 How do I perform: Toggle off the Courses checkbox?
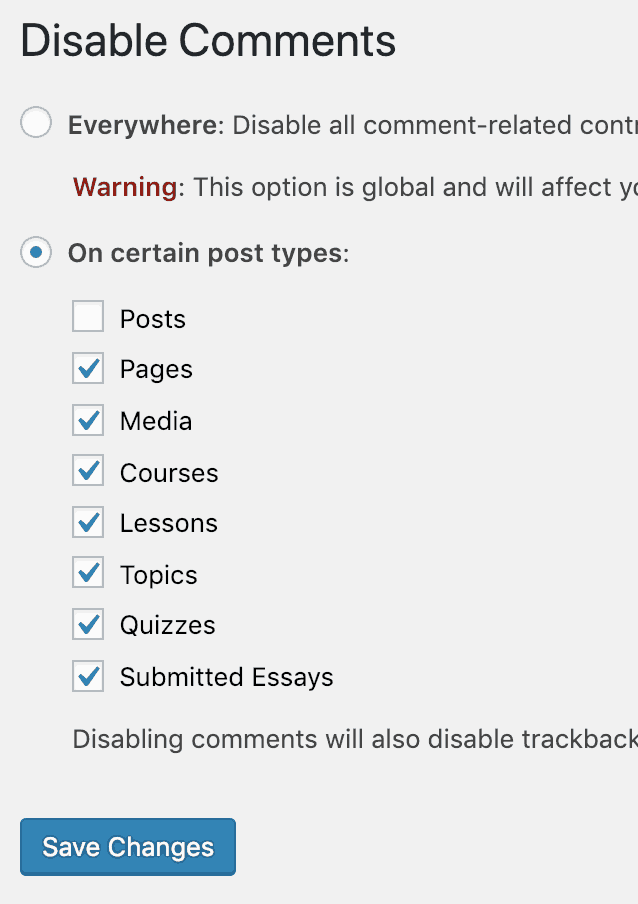tap(88, 472)
